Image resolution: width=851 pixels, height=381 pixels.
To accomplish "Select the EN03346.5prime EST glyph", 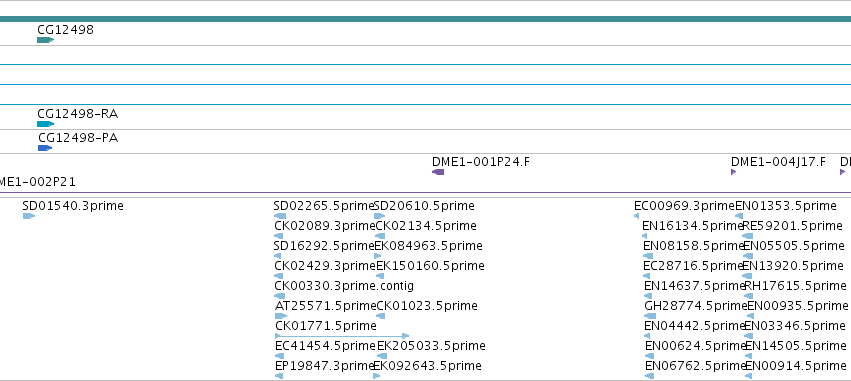I will (x=748, y=336).
